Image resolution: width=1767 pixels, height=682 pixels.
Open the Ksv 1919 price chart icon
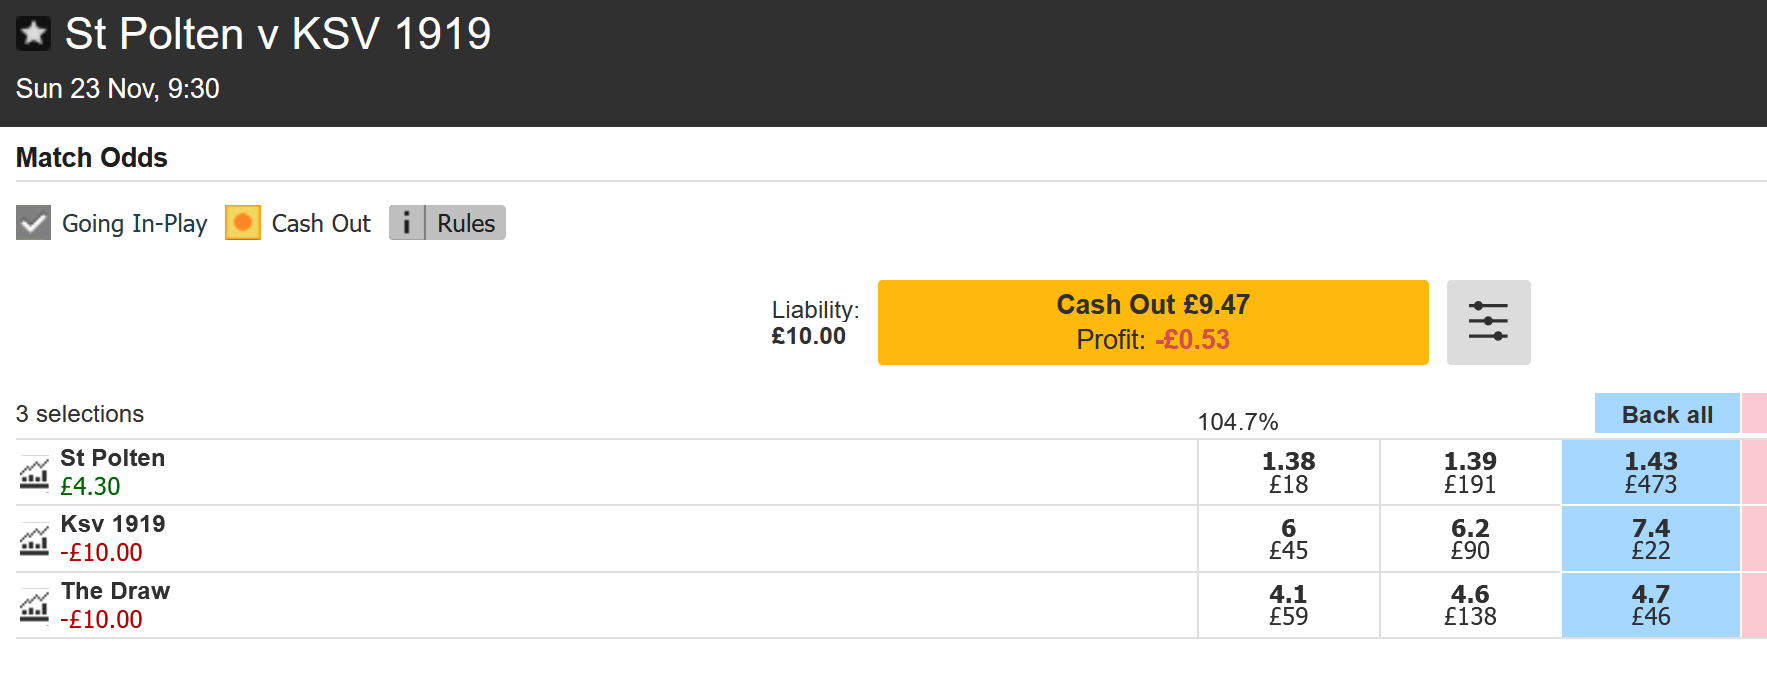coord(34,540)
